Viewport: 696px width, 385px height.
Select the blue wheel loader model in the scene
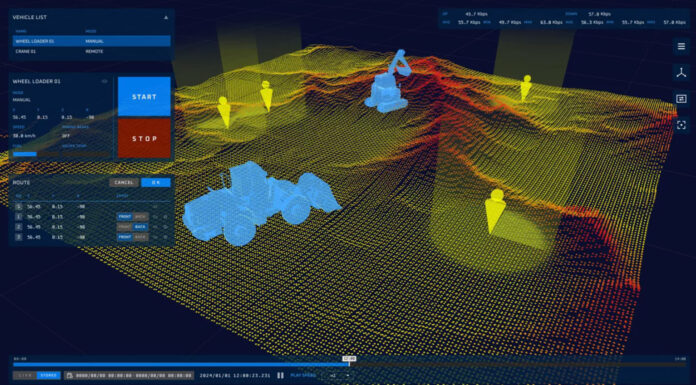click(x=261, y=202)
